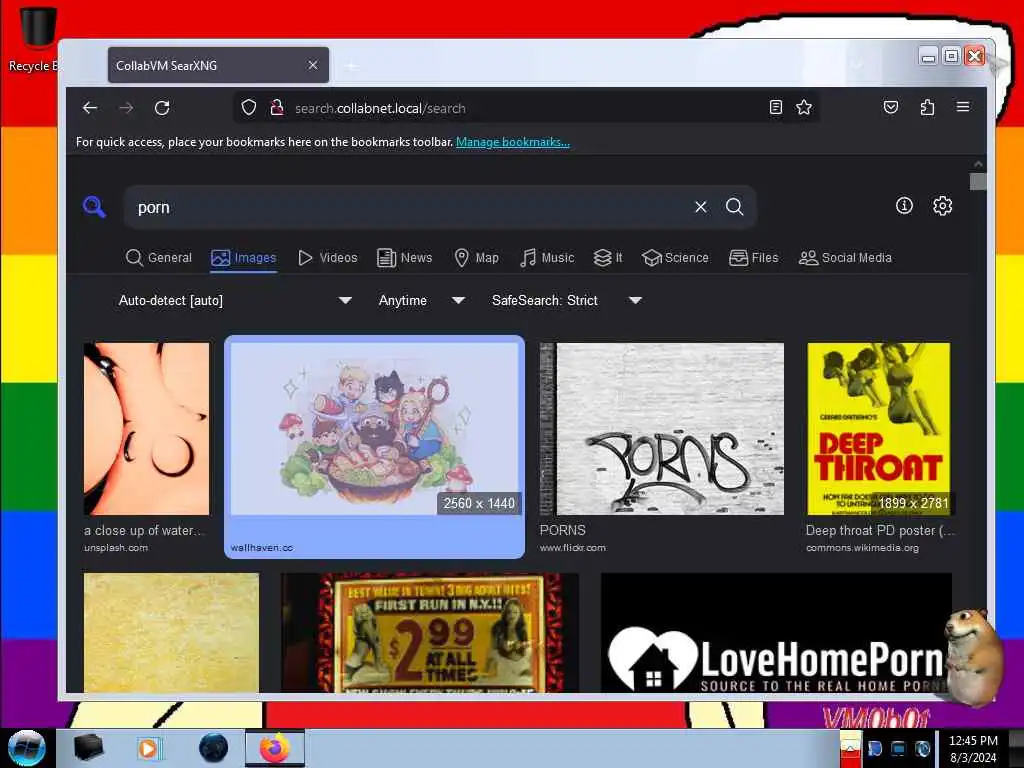Open the Manage bookmarks link
This screenshot has width=1024, height=768.
click(513, 142)
